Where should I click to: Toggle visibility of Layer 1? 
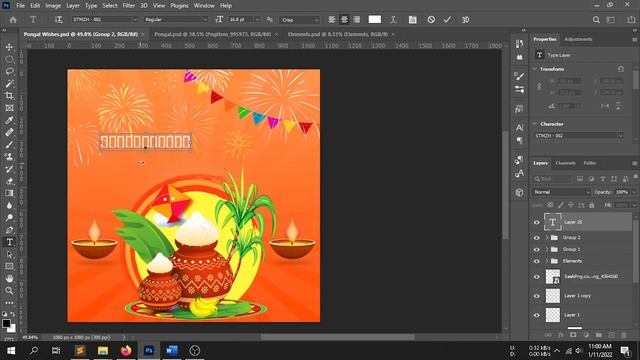[536, 315]
